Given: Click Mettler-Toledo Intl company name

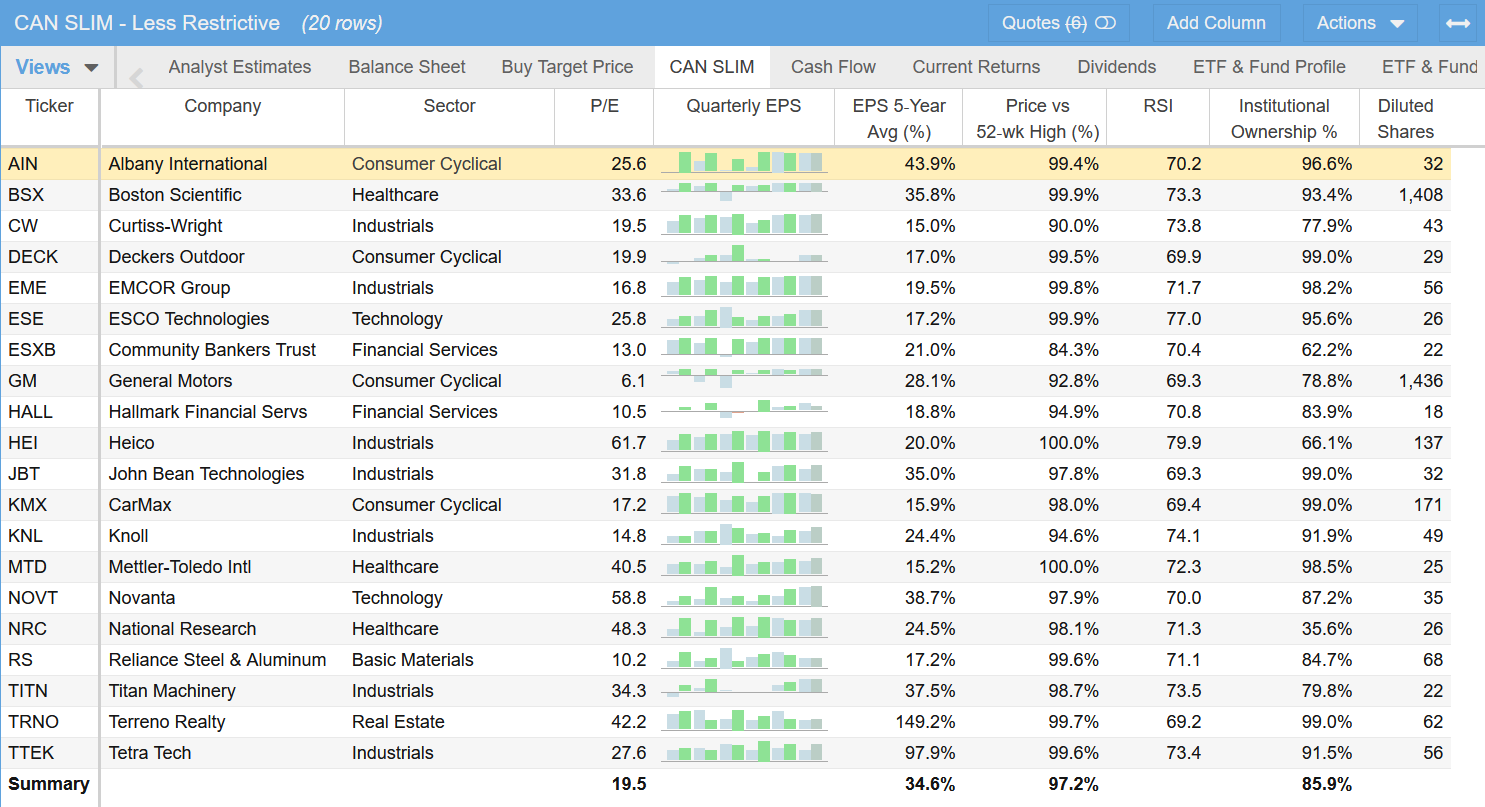Looking at the screenshot, I should click(180, 567).
